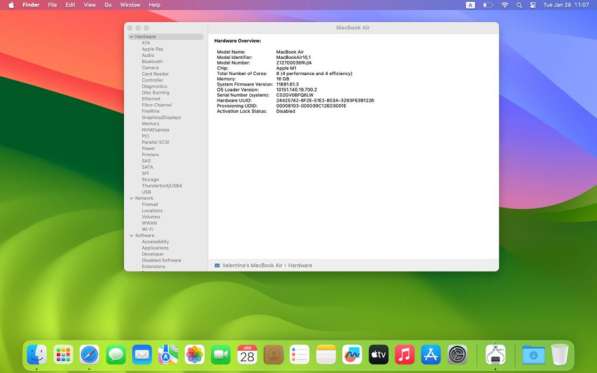Open the Apple menu

tap(11, 5)
